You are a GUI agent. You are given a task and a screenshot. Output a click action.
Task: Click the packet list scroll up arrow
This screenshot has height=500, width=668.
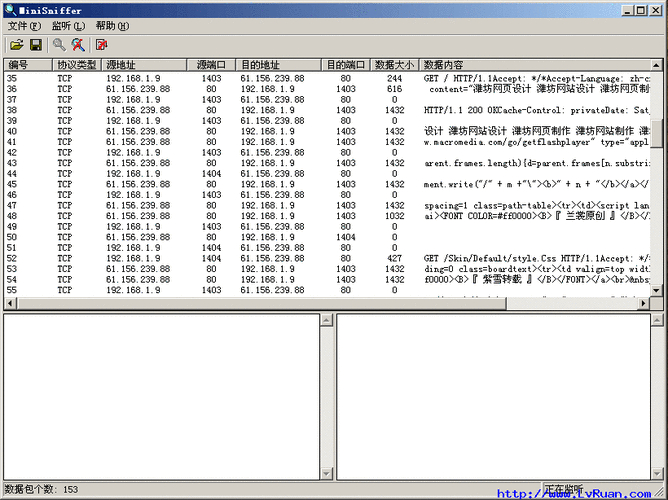pyautogui.click(x=657, y=66)
